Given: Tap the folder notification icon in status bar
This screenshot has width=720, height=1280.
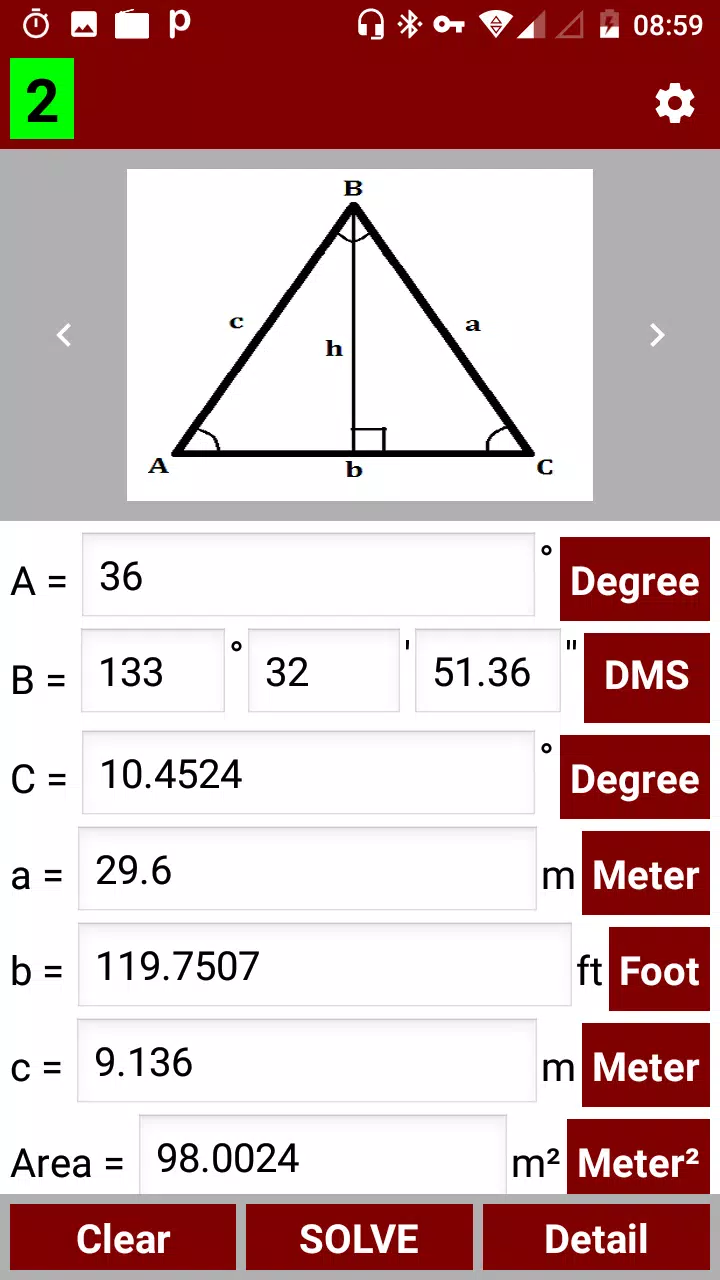Looking at the screenshot, I should click(132, 25).
